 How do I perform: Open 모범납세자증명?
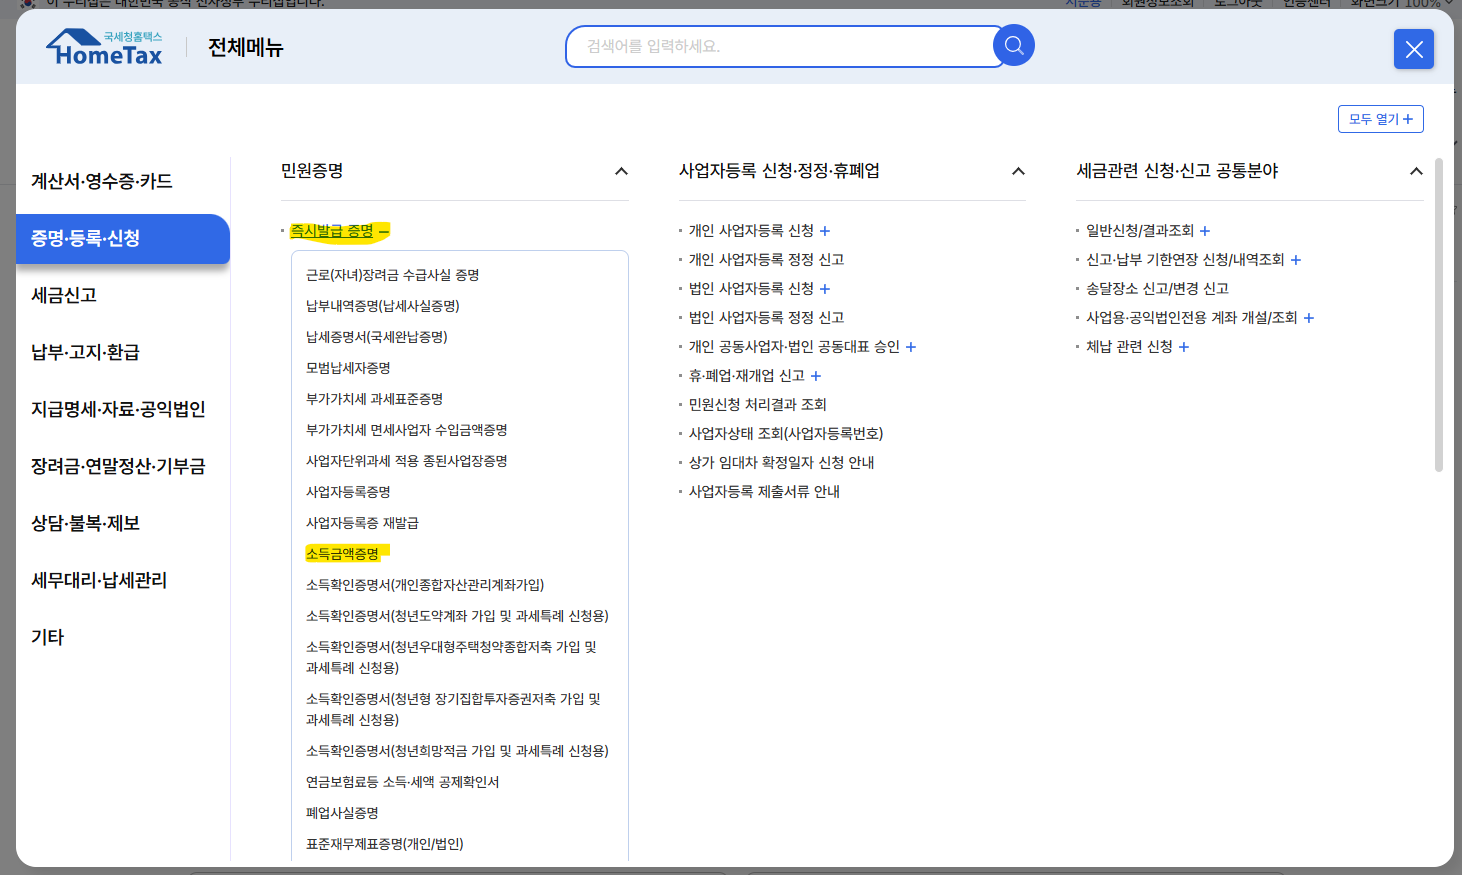pyautogui.click(x=348, y=368)
